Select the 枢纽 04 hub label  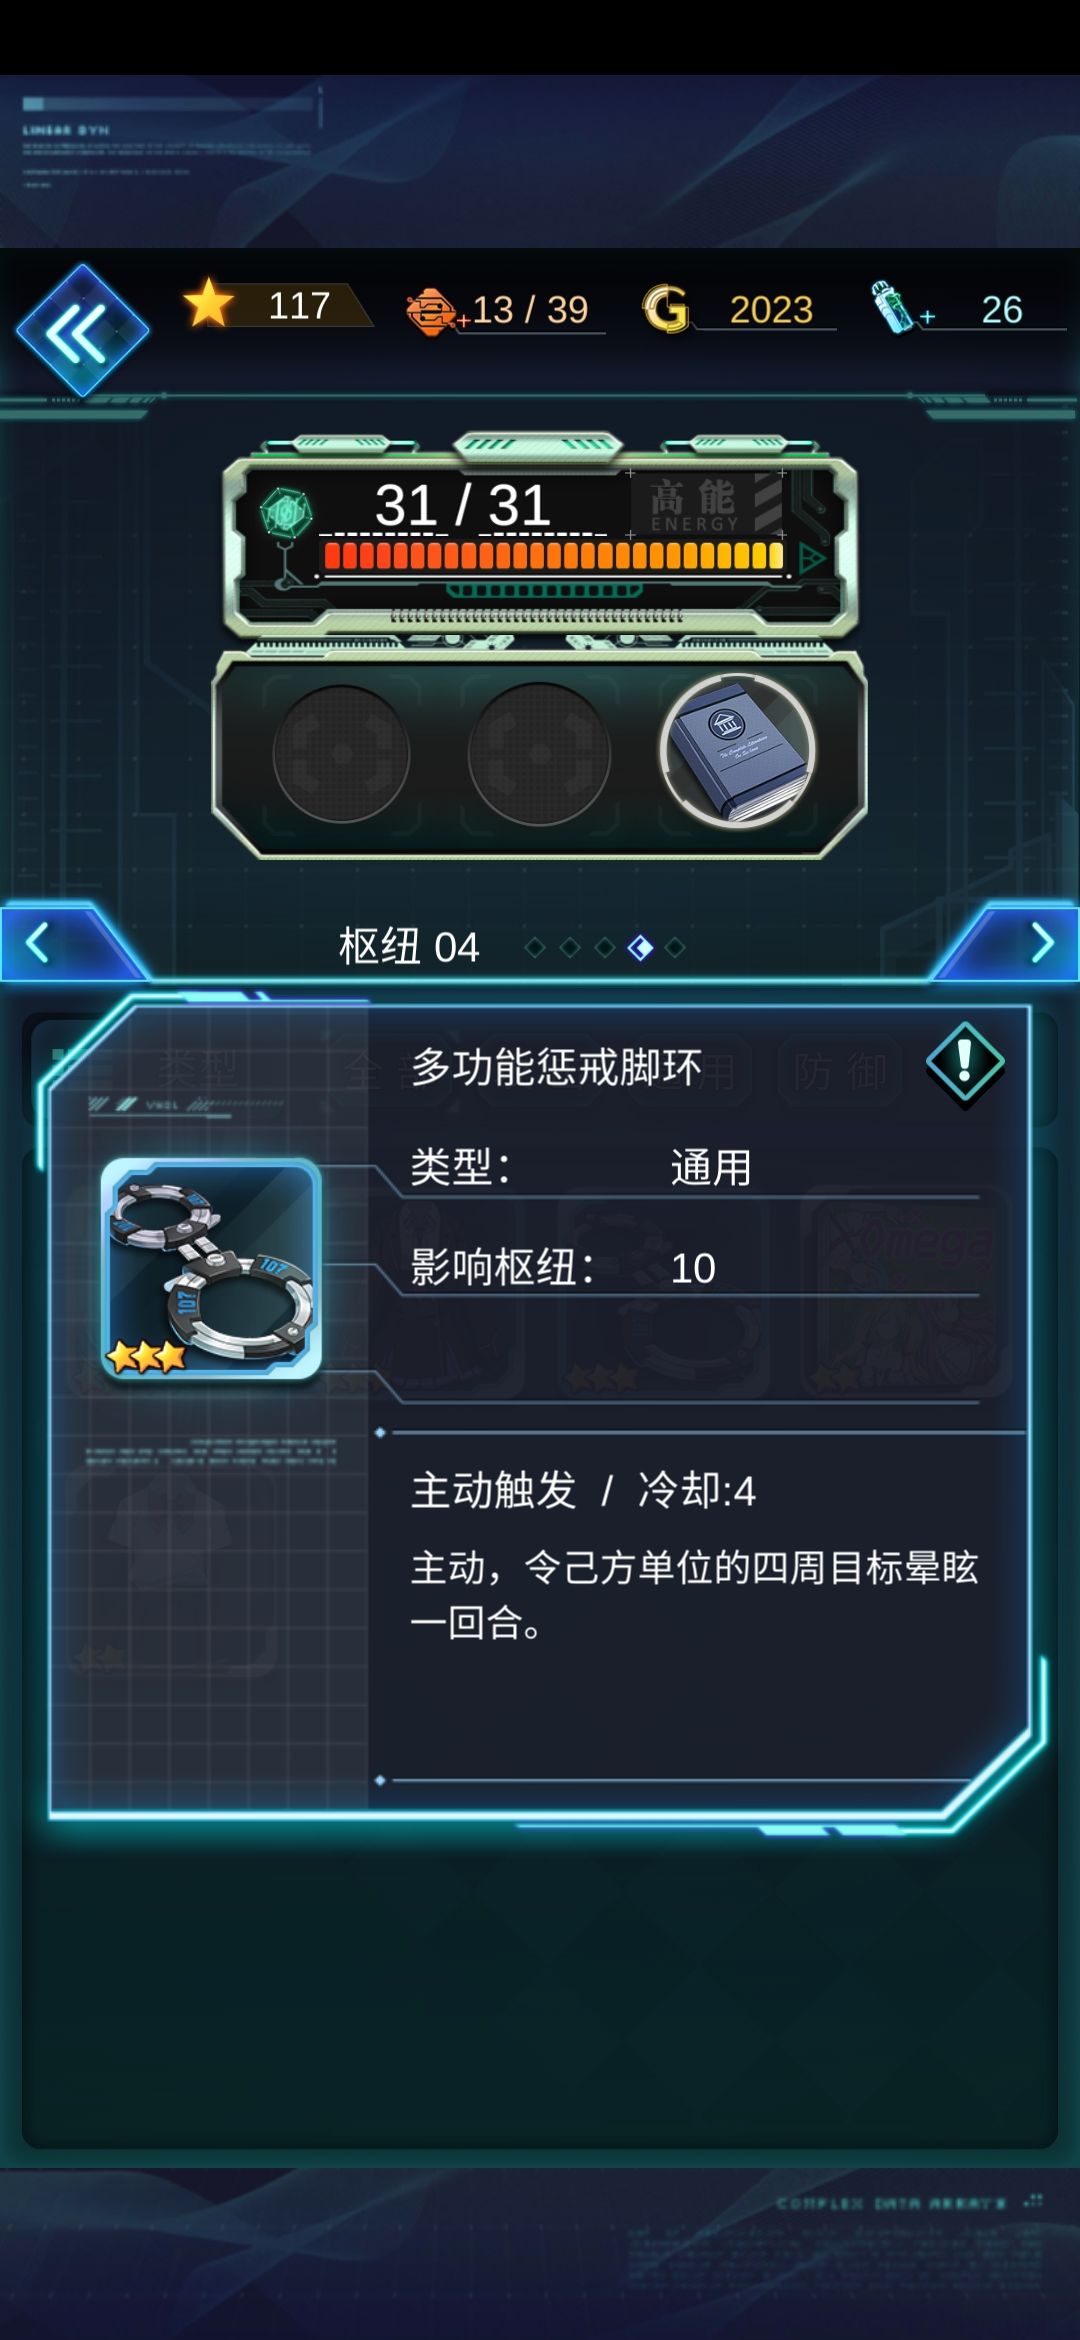click(x=409, y=947)
